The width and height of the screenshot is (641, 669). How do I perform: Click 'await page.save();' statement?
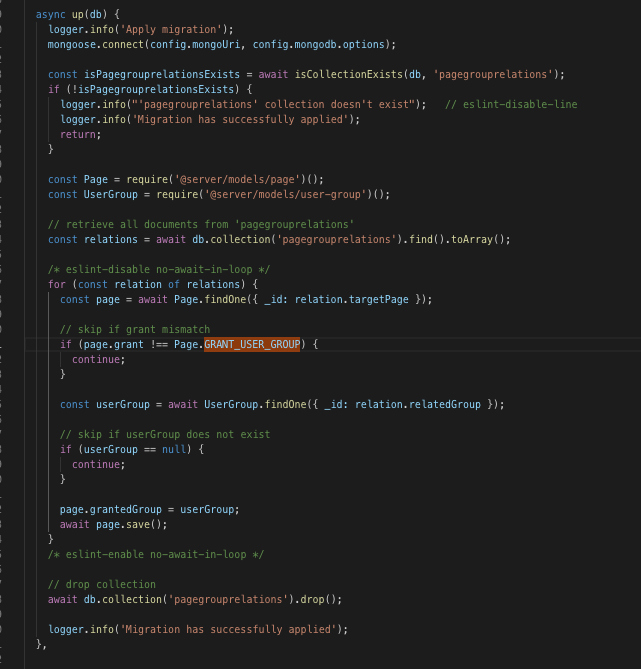click(x=114, y=524)
